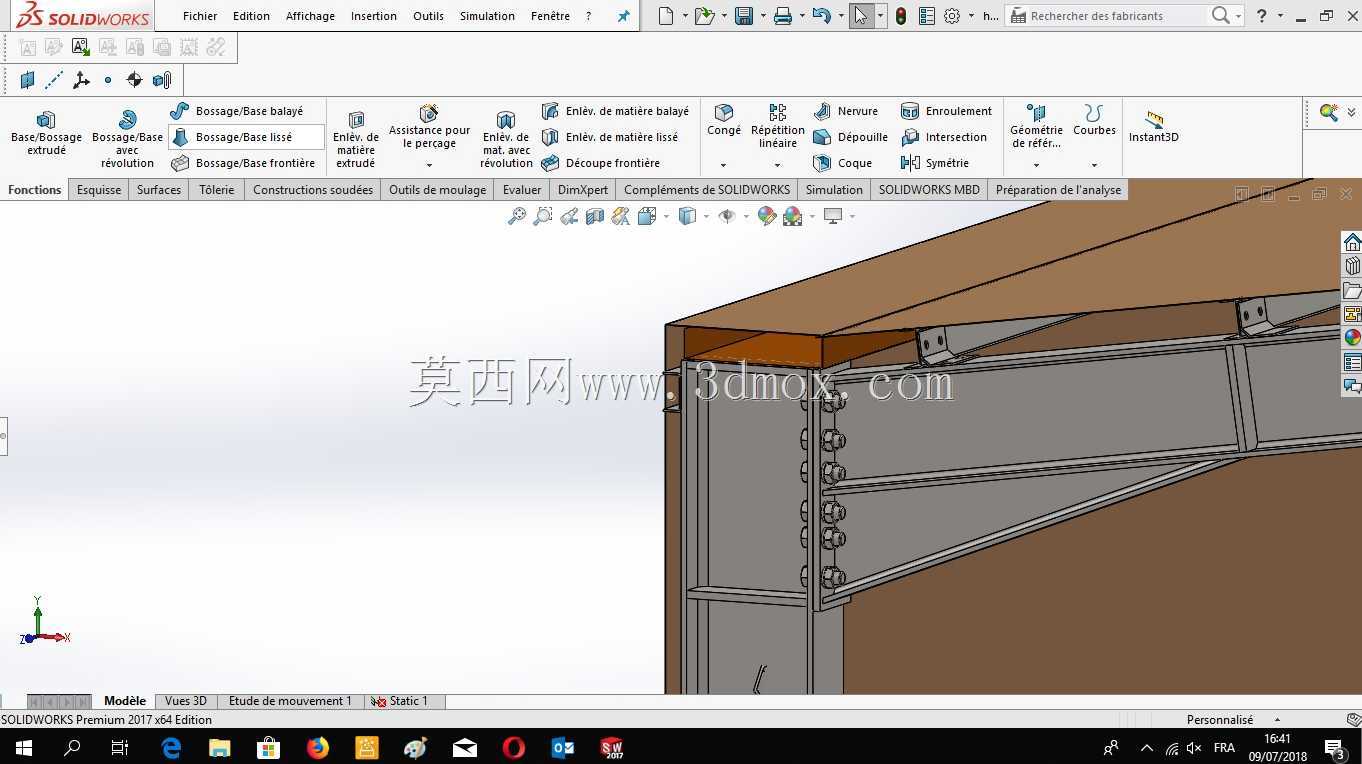Expand the Personnalisé units dropdown
1362x764 pixels.
pos(1277,720)
